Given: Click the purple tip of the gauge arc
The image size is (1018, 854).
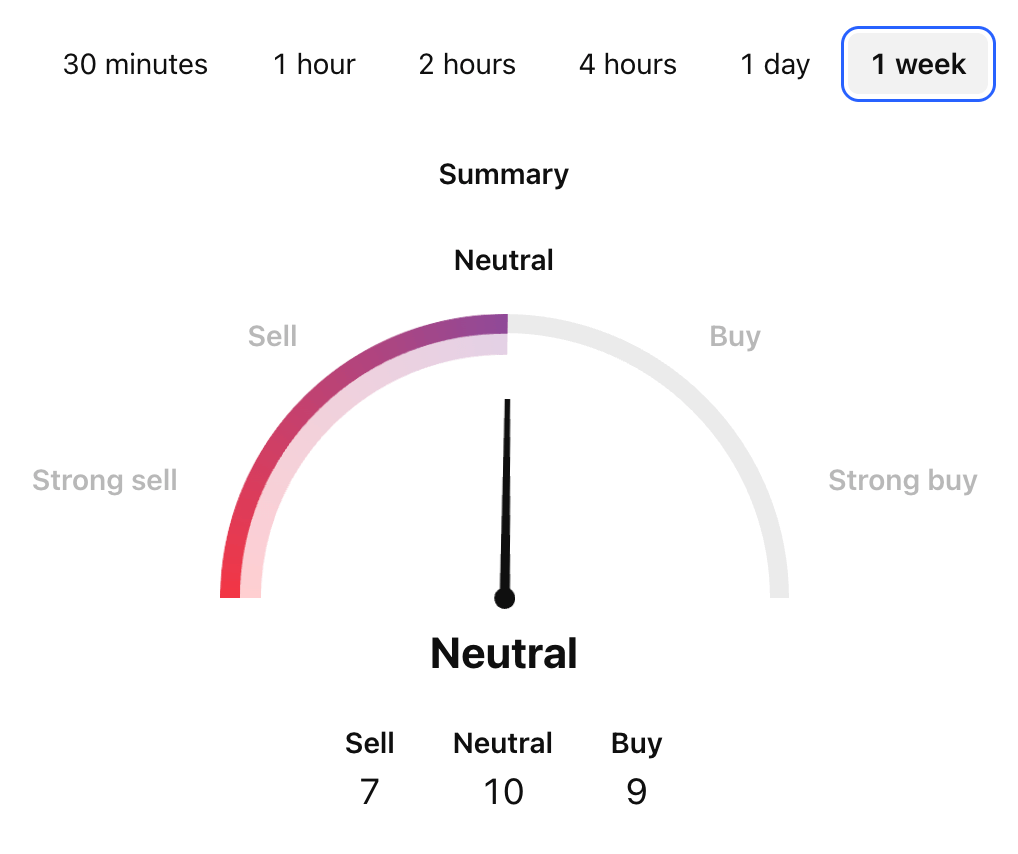Looking at the screenshot, I should tap(495, 322).
